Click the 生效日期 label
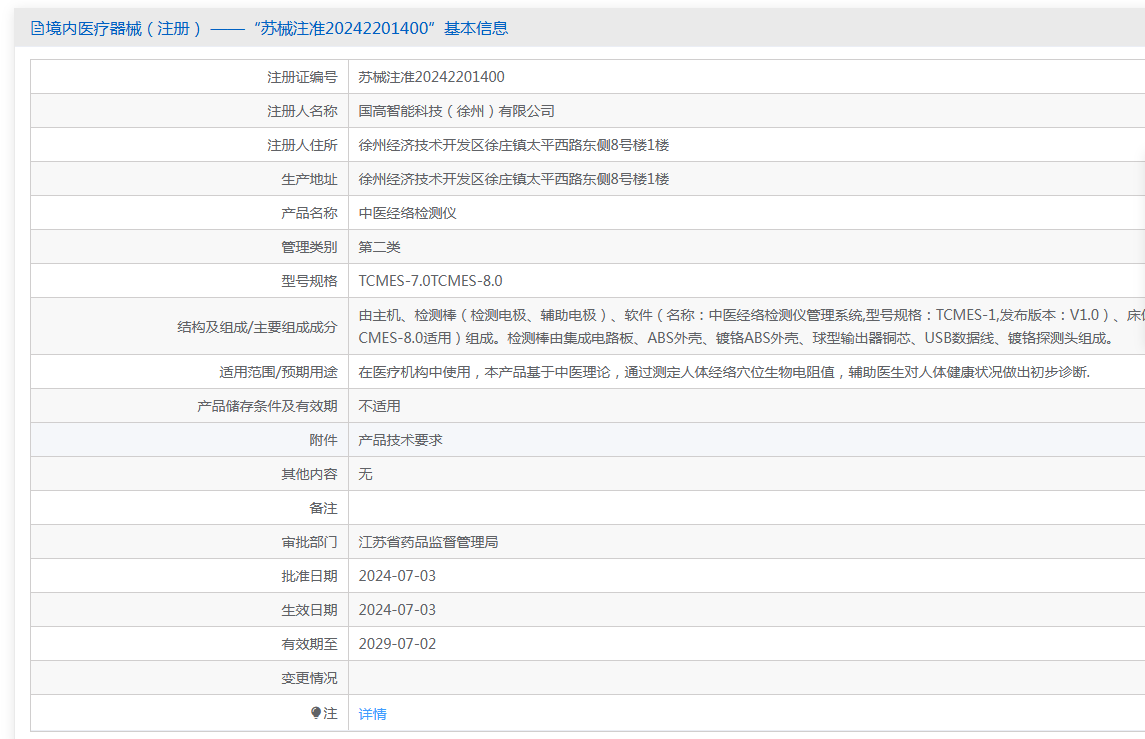 pos(310,610)
